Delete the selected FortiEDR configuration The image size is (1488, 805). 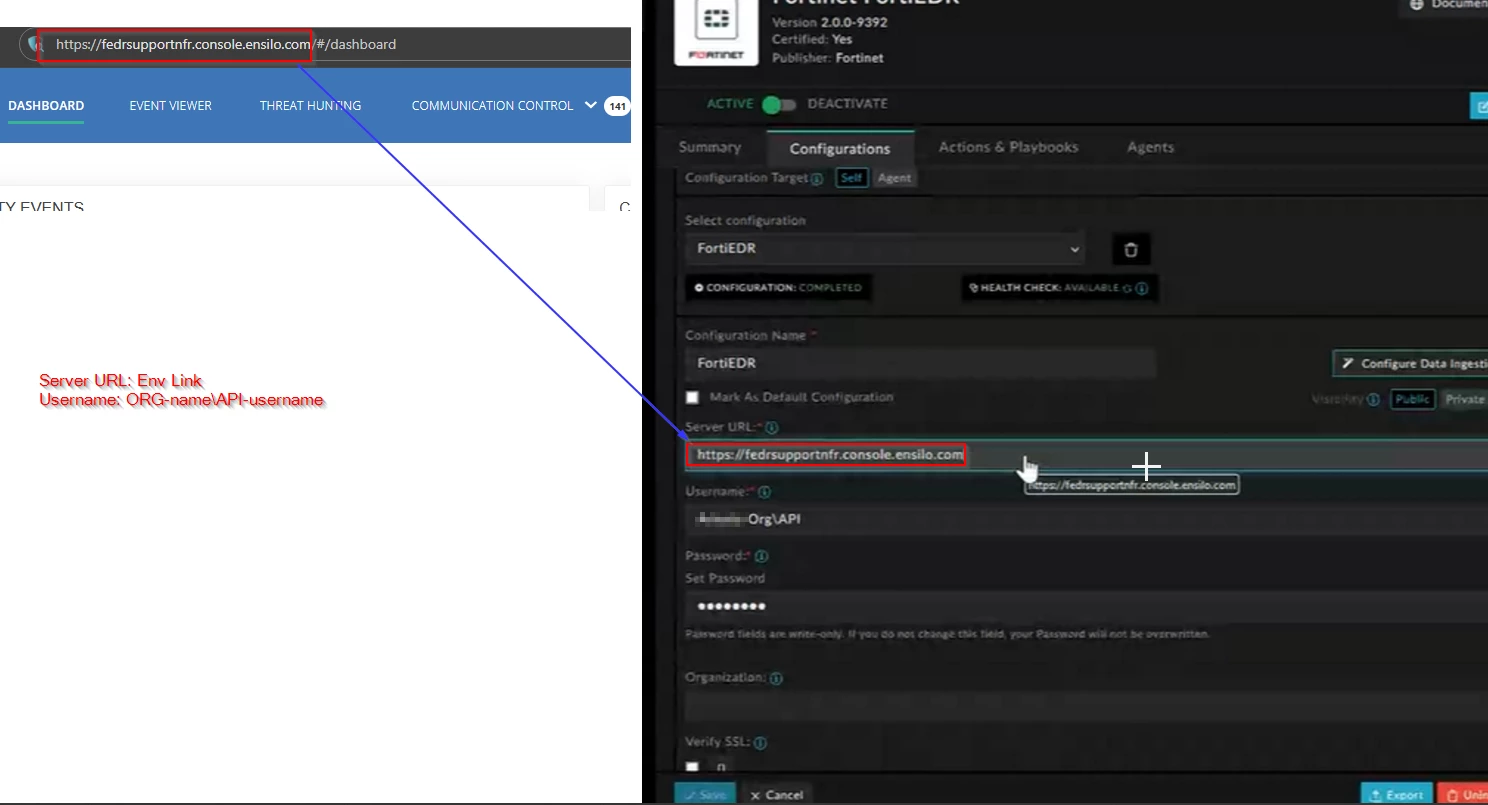[x=1131, y=249]
